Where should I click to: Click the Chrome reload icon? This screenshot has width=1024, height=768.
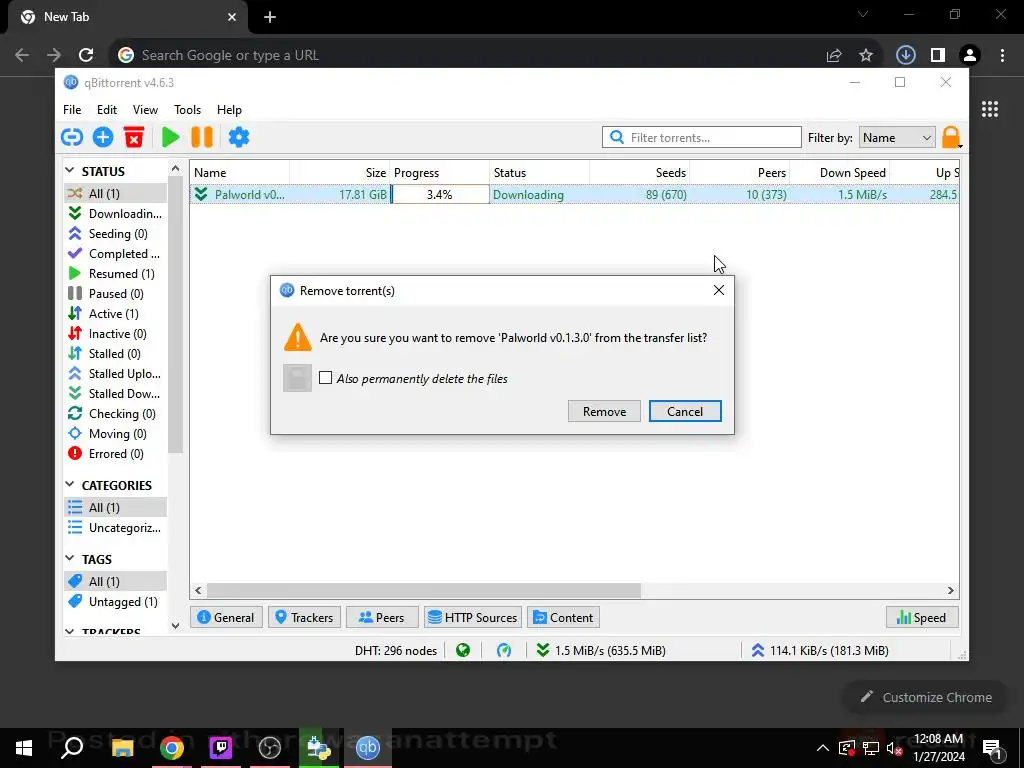pyautogui.click(x=86, y=55)
